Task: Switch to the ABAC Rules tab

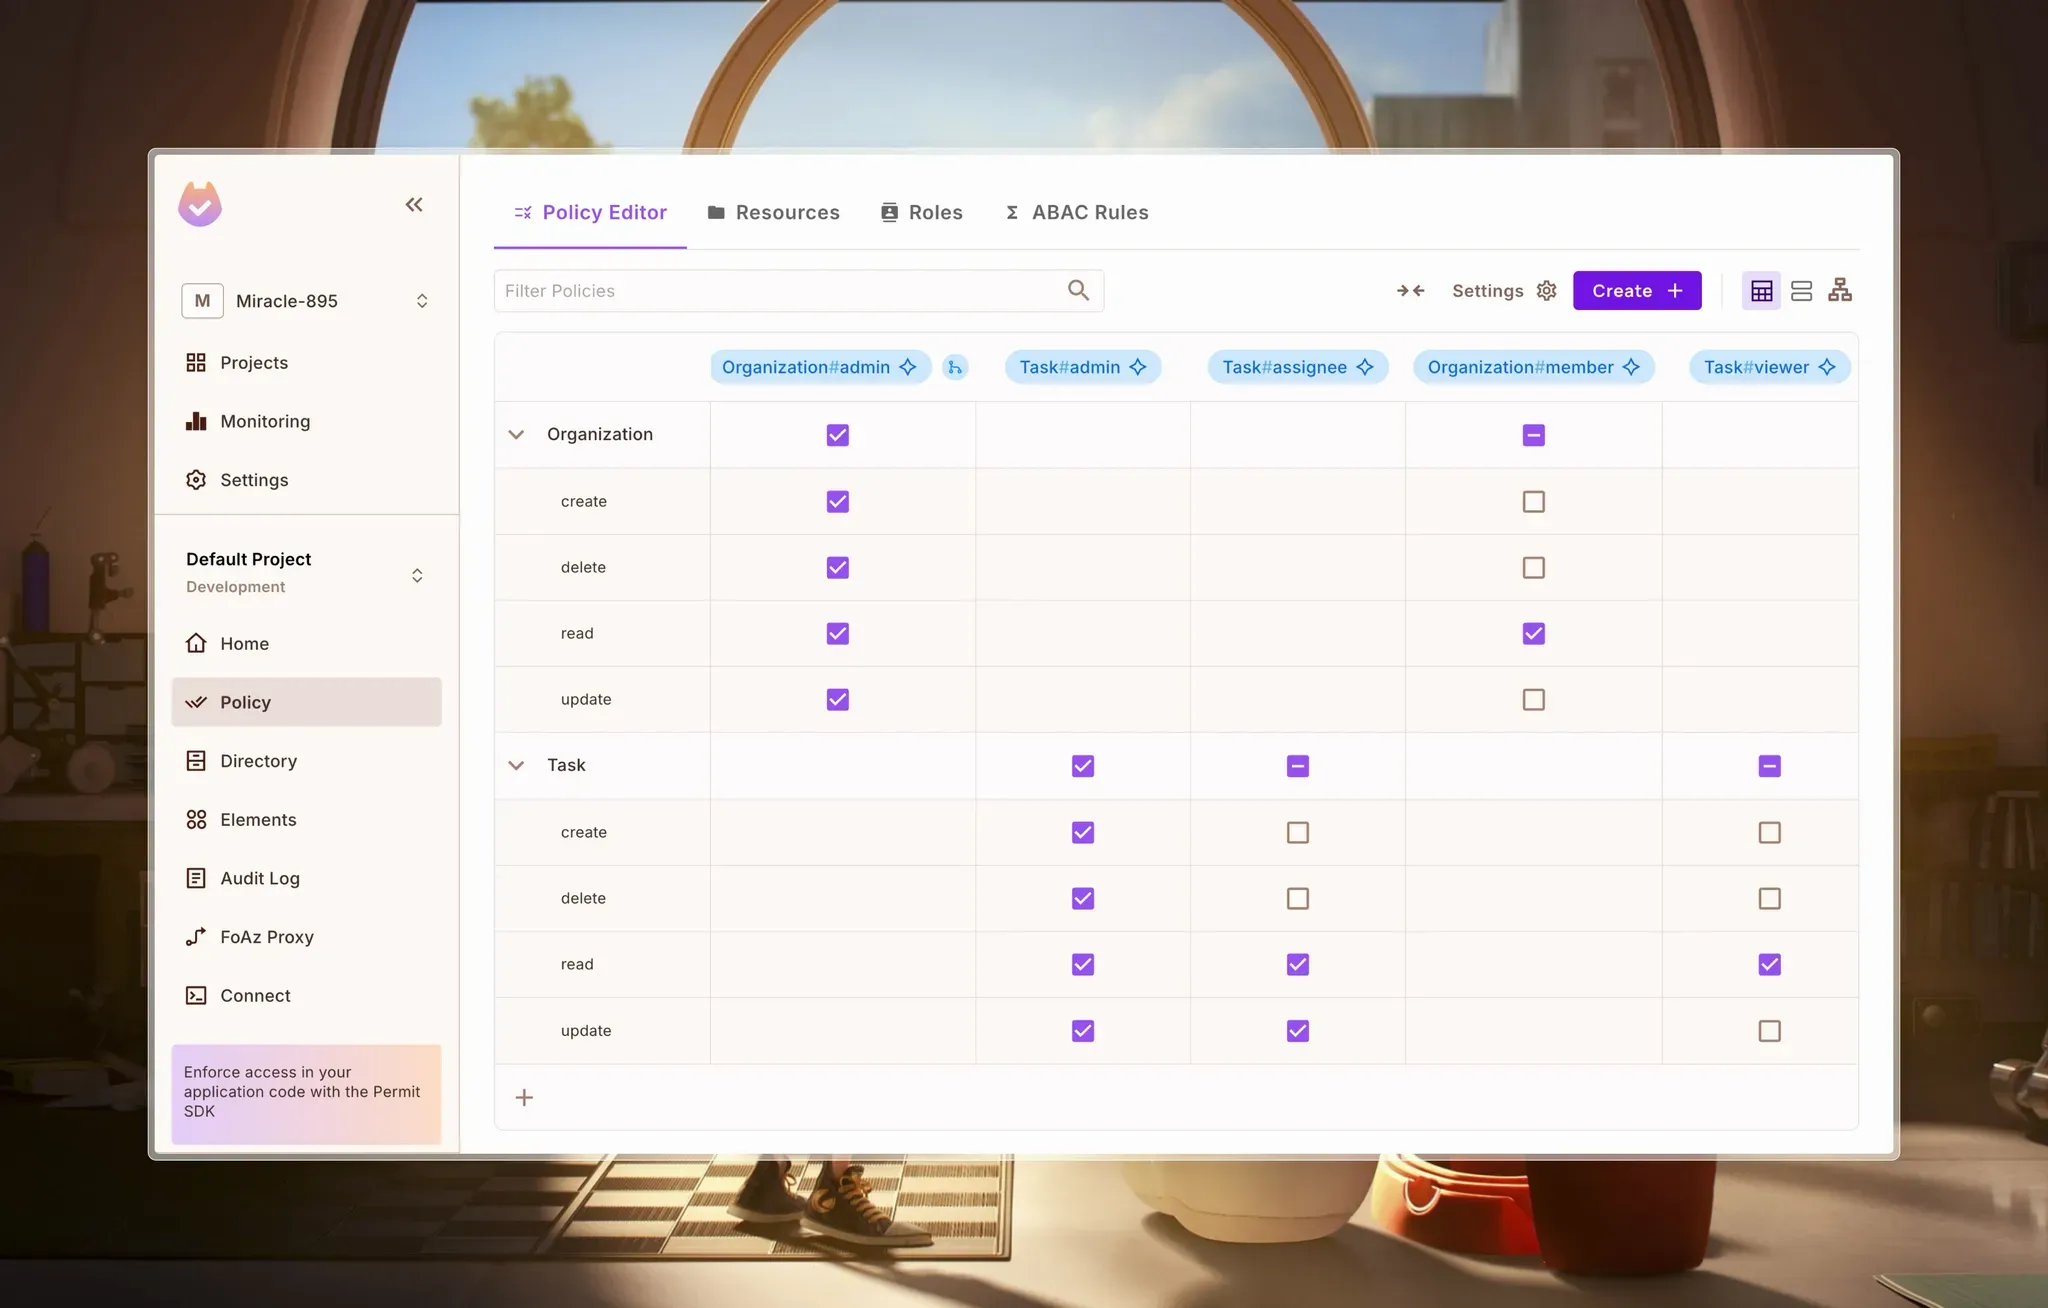Action: (1076, 212)
